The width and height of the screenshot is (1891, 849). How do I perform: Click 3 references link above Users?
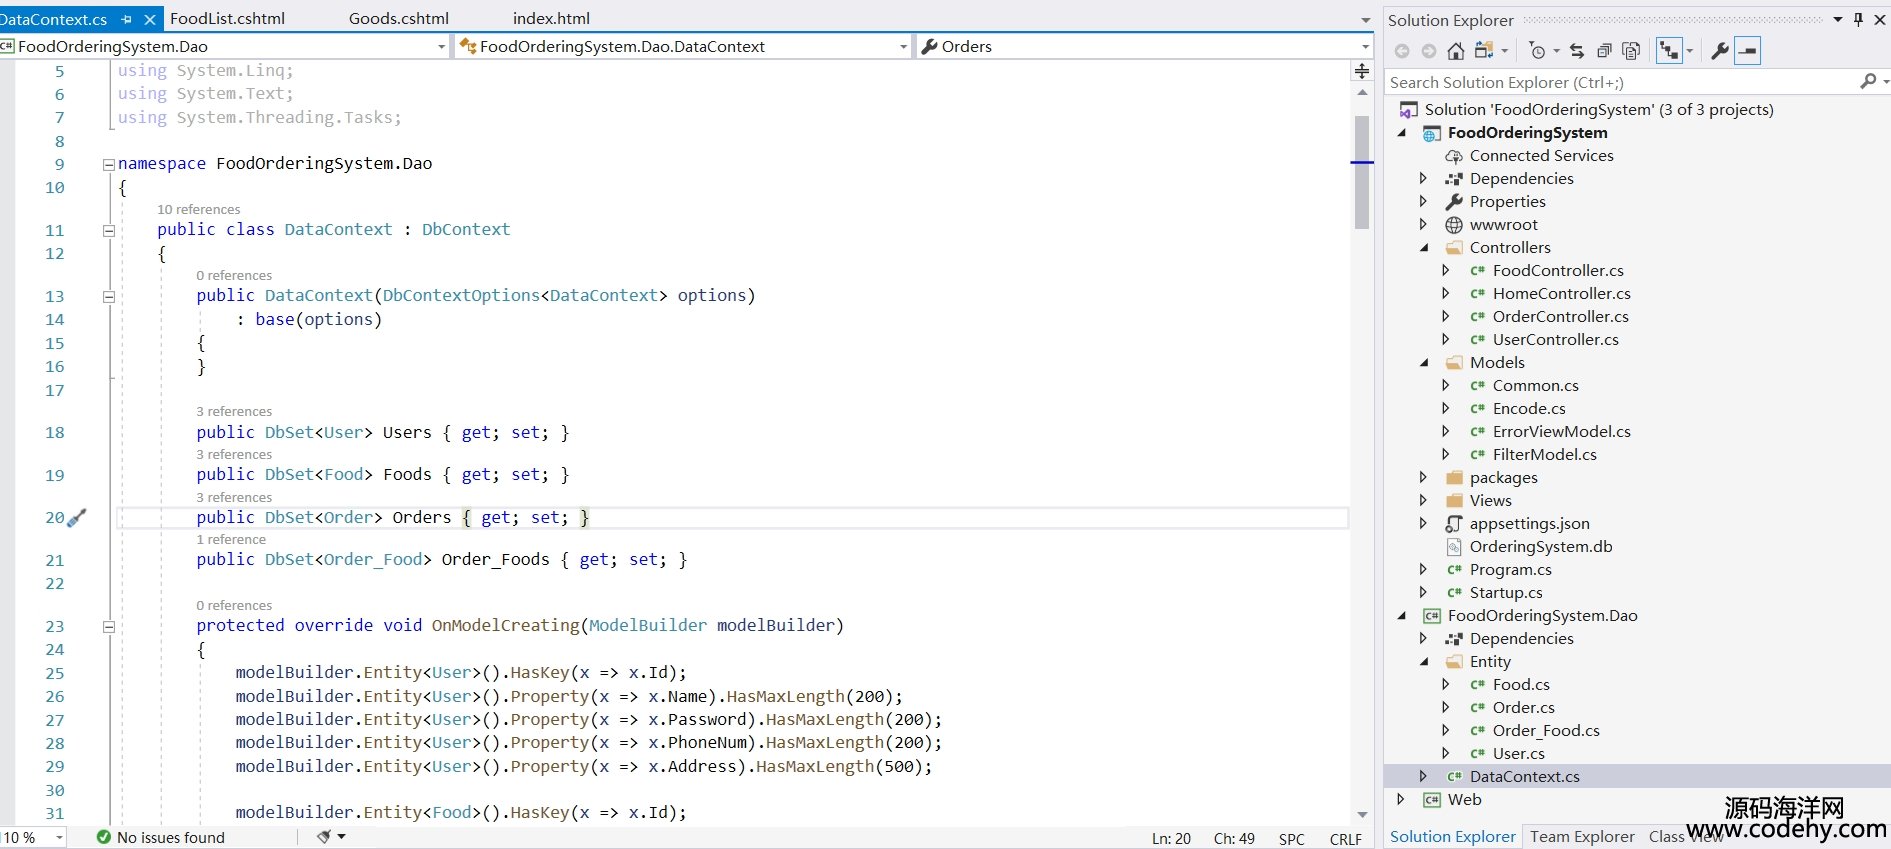pos(234,411)
